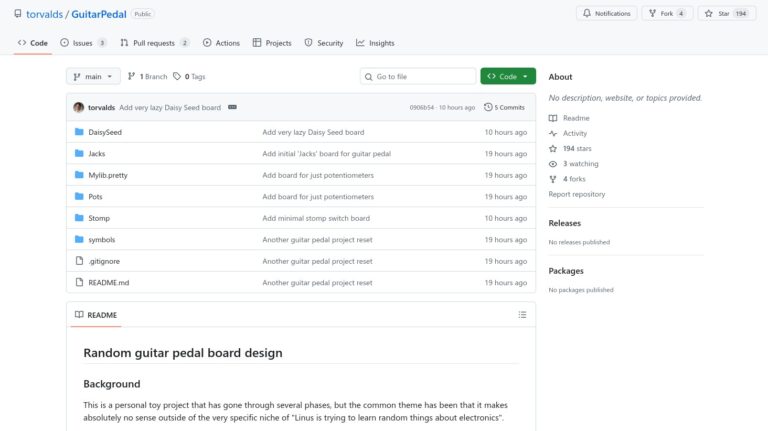Image resolution: width=768 pixels, height=431 pixels.
Task: View 194 stars link
Action: tap(577, 148)
